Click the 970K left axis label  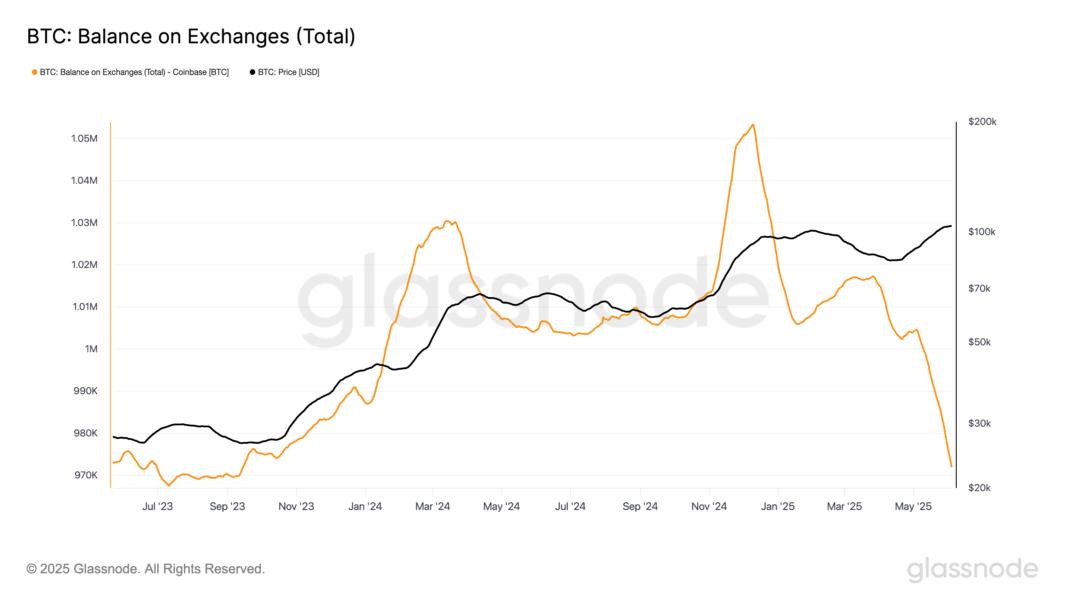pos(85,475)
